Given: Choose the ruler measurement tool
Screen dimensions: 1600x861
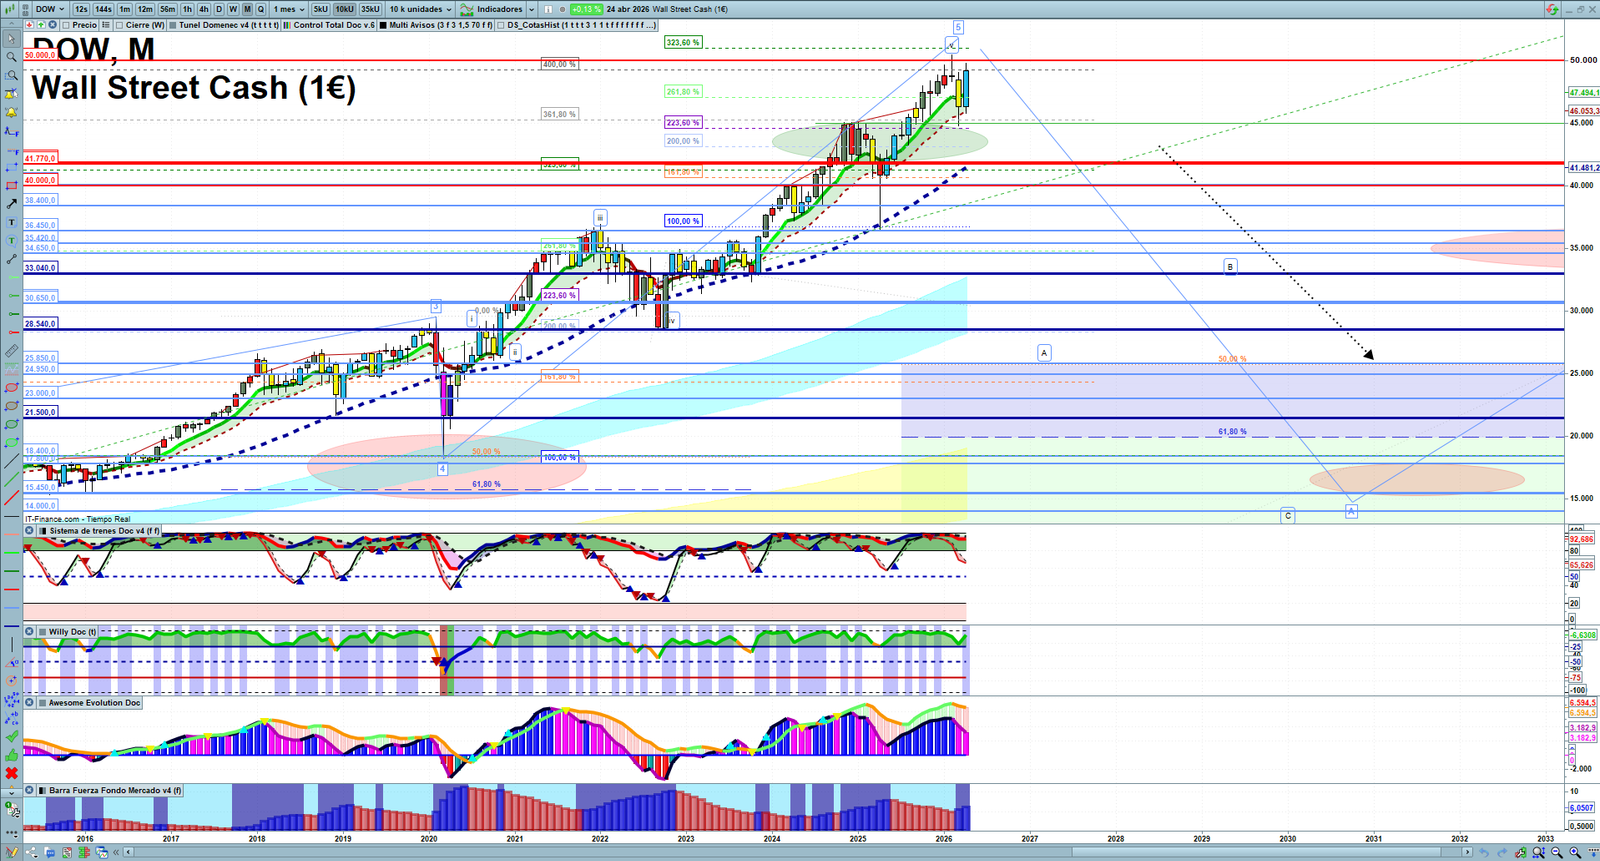Looking at the screenshot, I should pyautogui.click(x=11, y=351).
